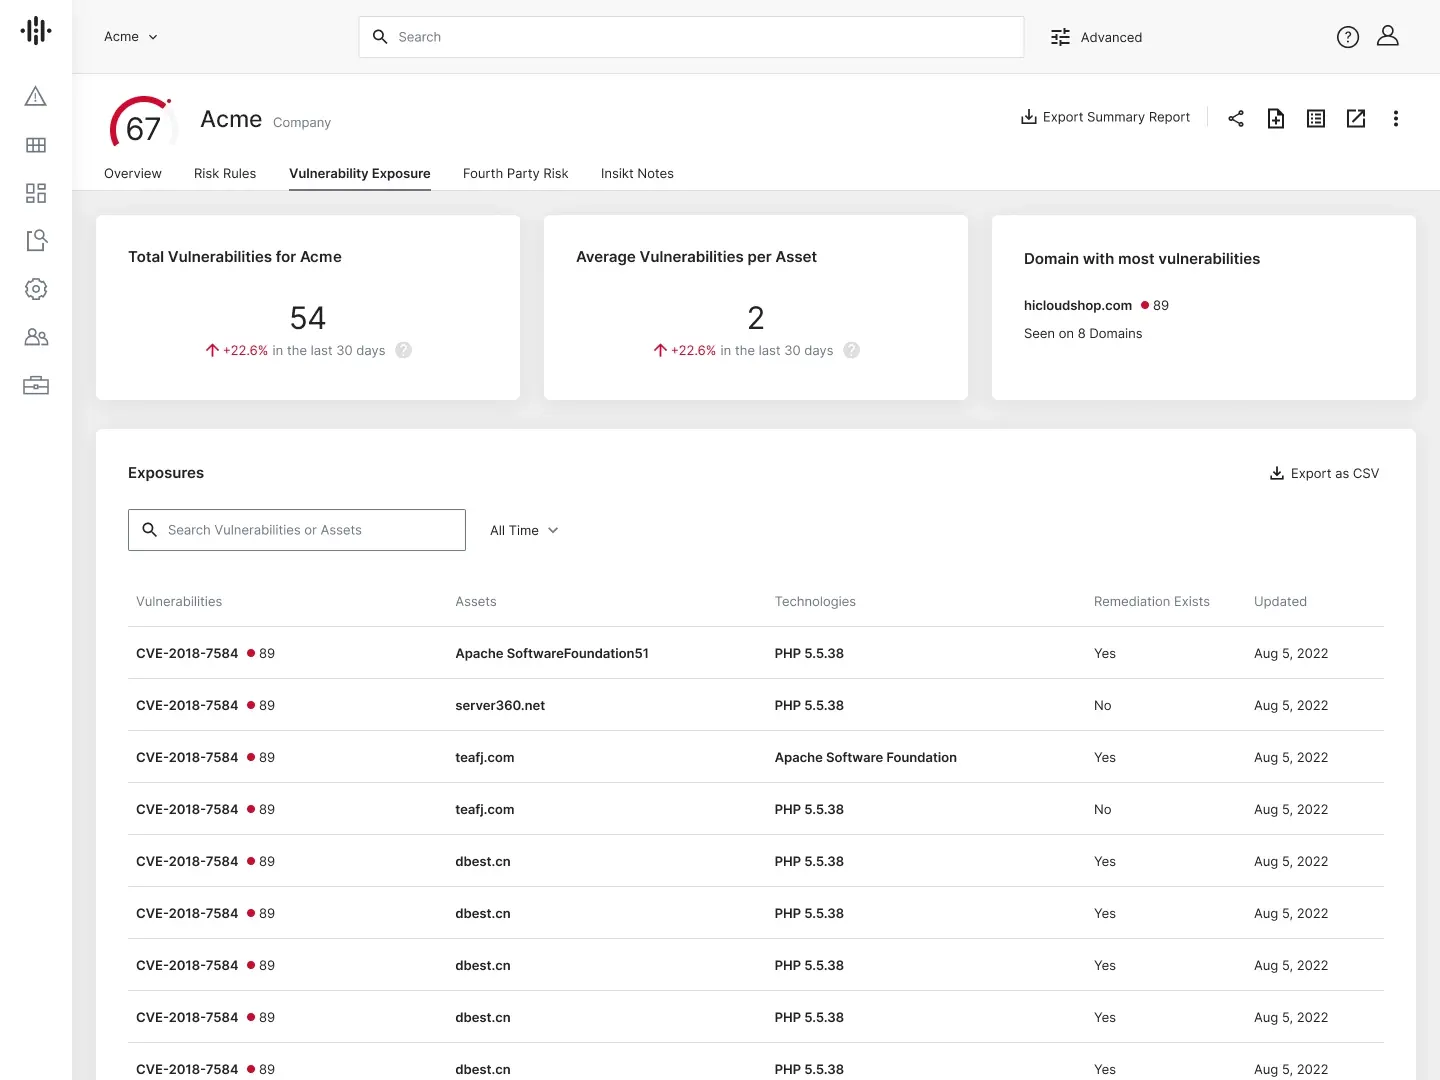Click info icon on Total Vulnerabilities card
The image size is (1440, 1080).
(x=404, y=350)
